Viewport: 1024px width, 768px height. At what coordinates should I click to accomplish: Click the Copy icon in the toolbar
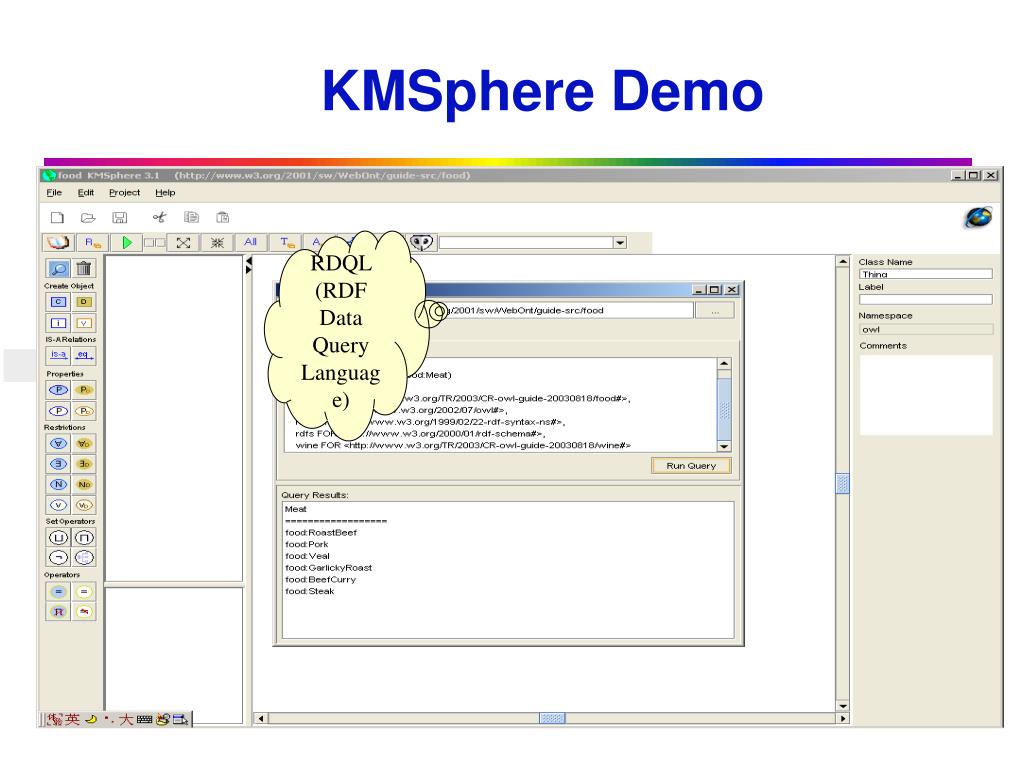coord(191,217)
